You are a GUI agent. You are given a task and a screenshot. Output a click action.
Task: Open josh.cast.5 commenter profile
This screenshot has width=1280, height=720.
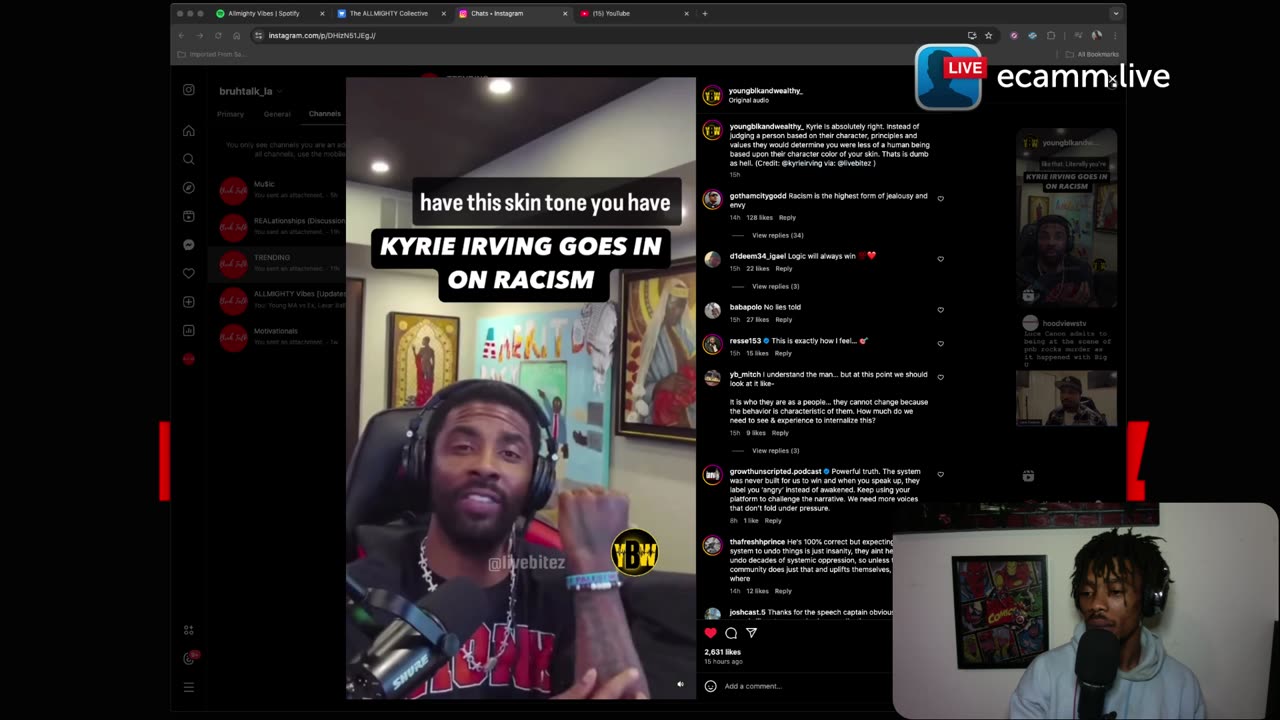[747, 612]
